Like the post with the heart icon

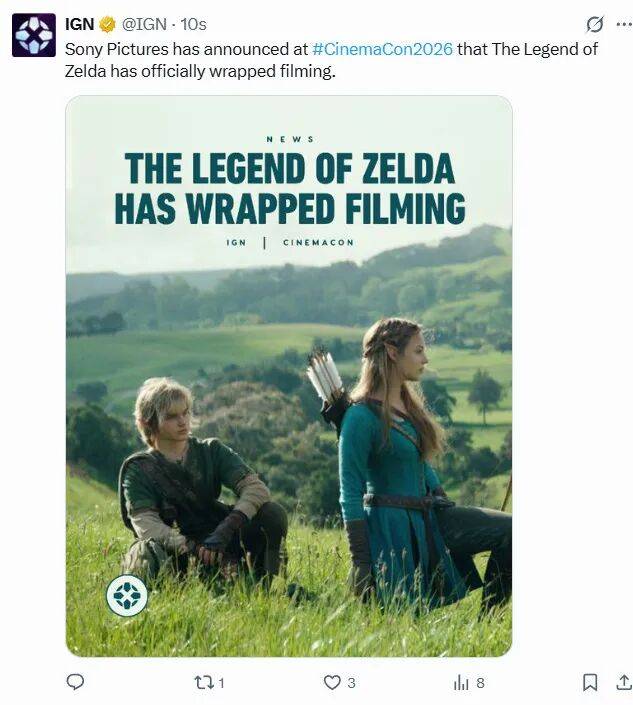[x=332, y=683]
